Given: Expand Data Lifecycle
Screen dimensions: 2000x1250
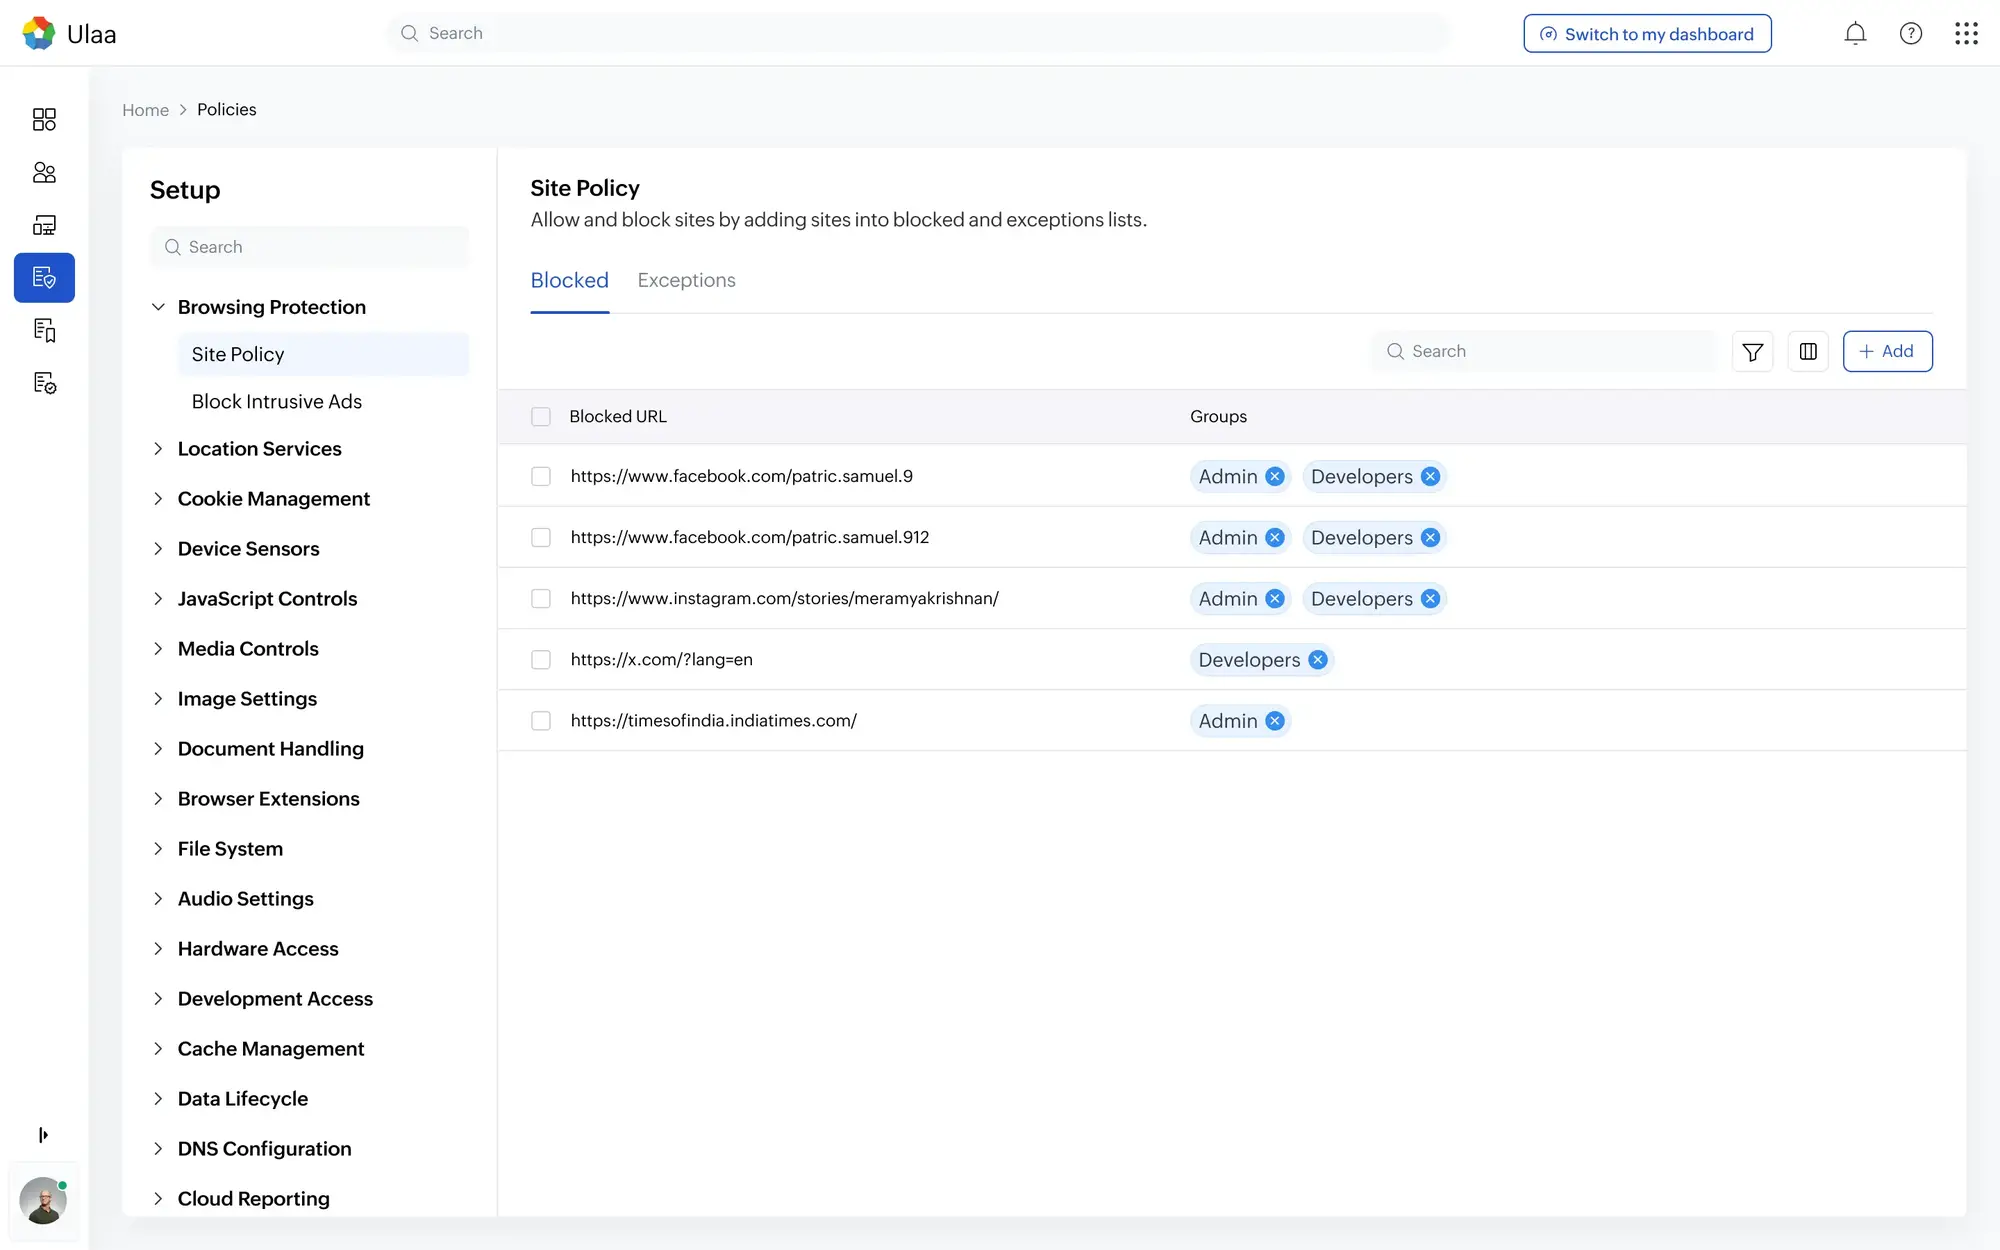Looking at the screenshot, I should click(158, 1099).
